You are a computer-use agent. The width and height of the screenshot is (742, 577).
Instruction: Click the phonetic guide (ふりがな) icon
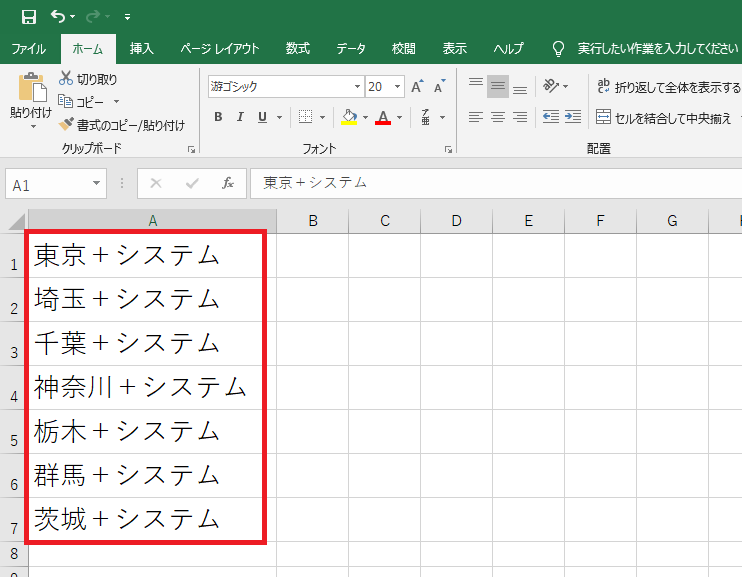pos(426,117)
